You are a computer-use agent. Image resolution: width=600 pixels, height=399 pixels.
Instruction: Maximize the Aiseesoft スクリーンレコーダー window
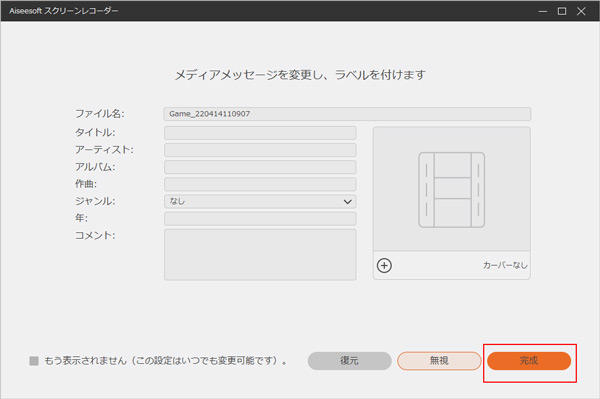(x=562, y=11)
